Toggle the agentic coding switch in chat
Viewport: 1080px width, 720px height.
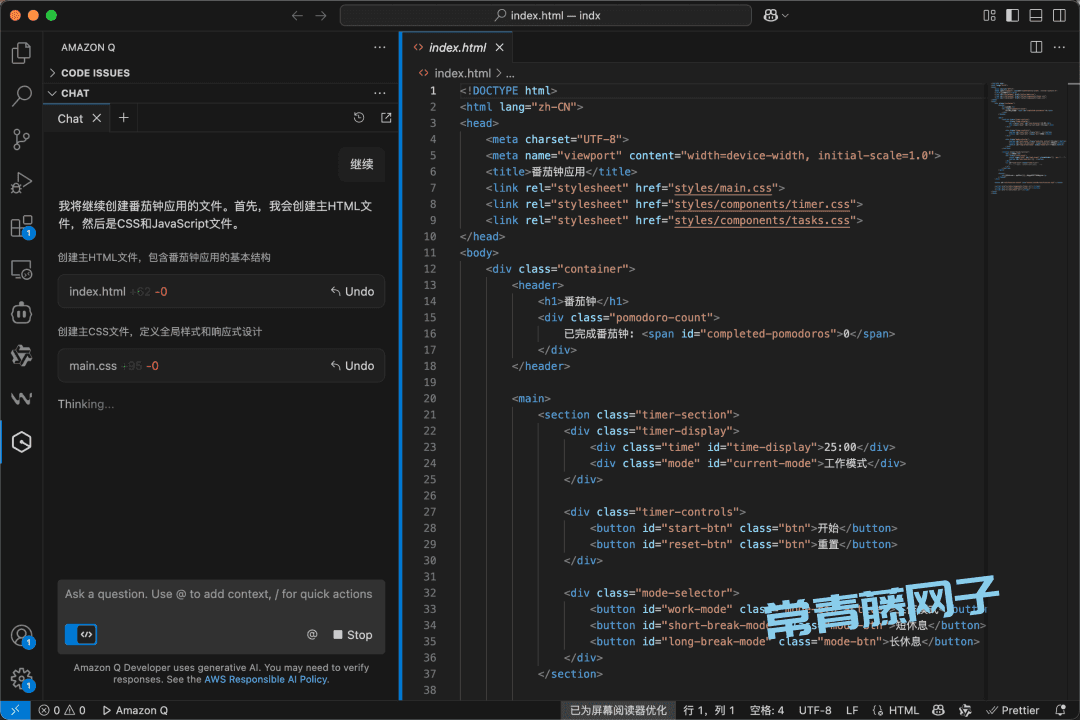(81, 634)
